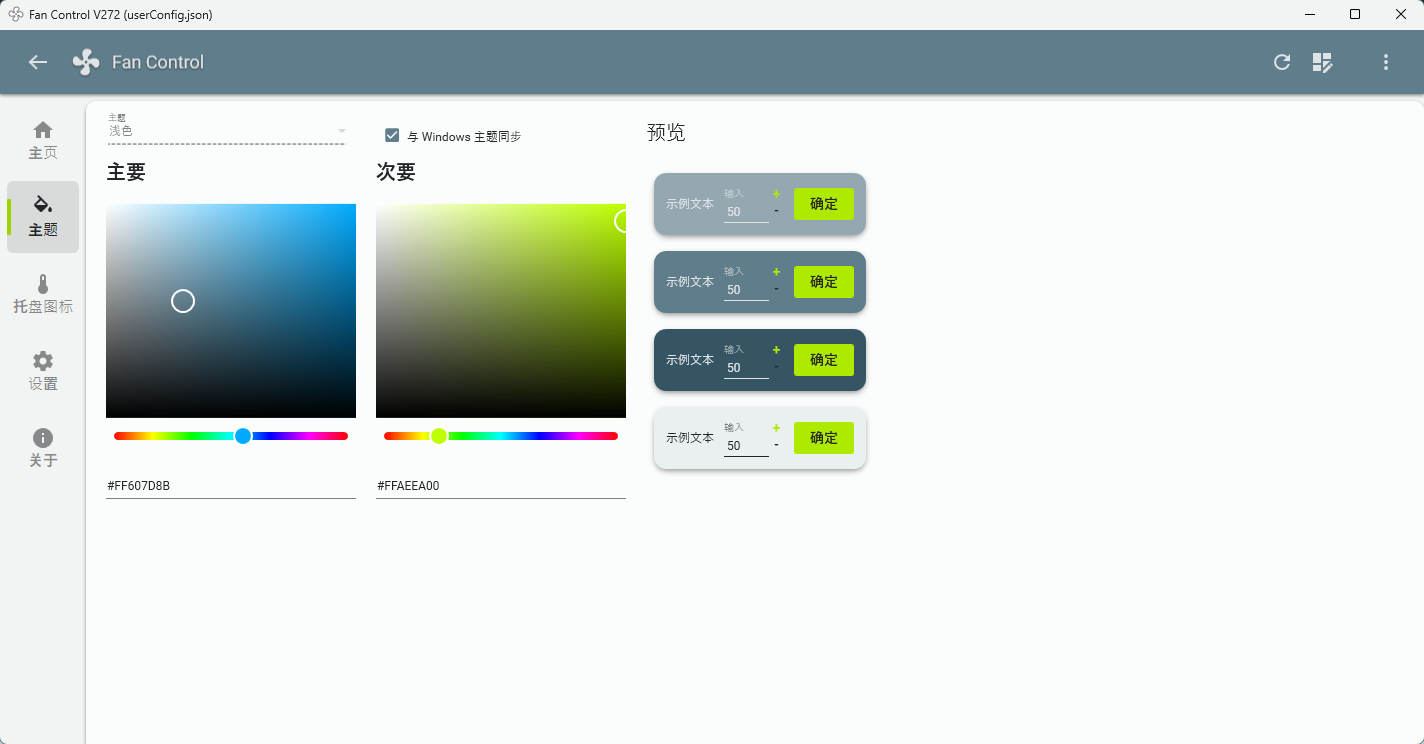Increase value with plus on fourth preview card
The width and height of the screenshot is (1424, 744).
coord(776,428)
